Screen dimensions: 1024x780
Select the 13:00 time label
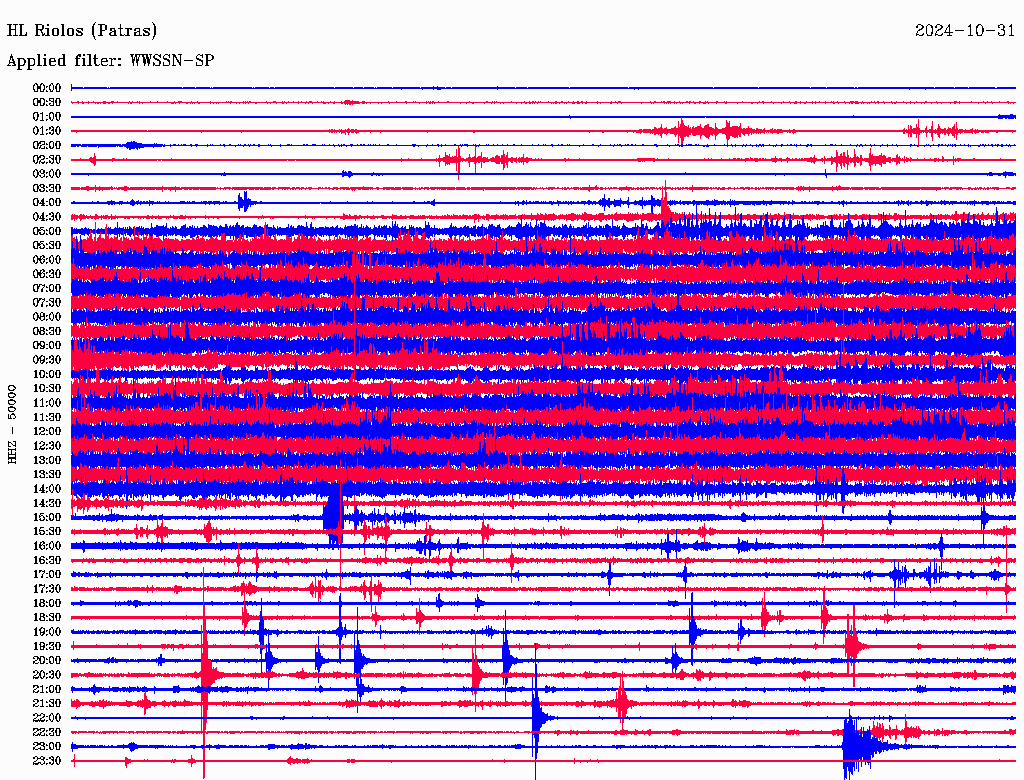click(47, 461)
